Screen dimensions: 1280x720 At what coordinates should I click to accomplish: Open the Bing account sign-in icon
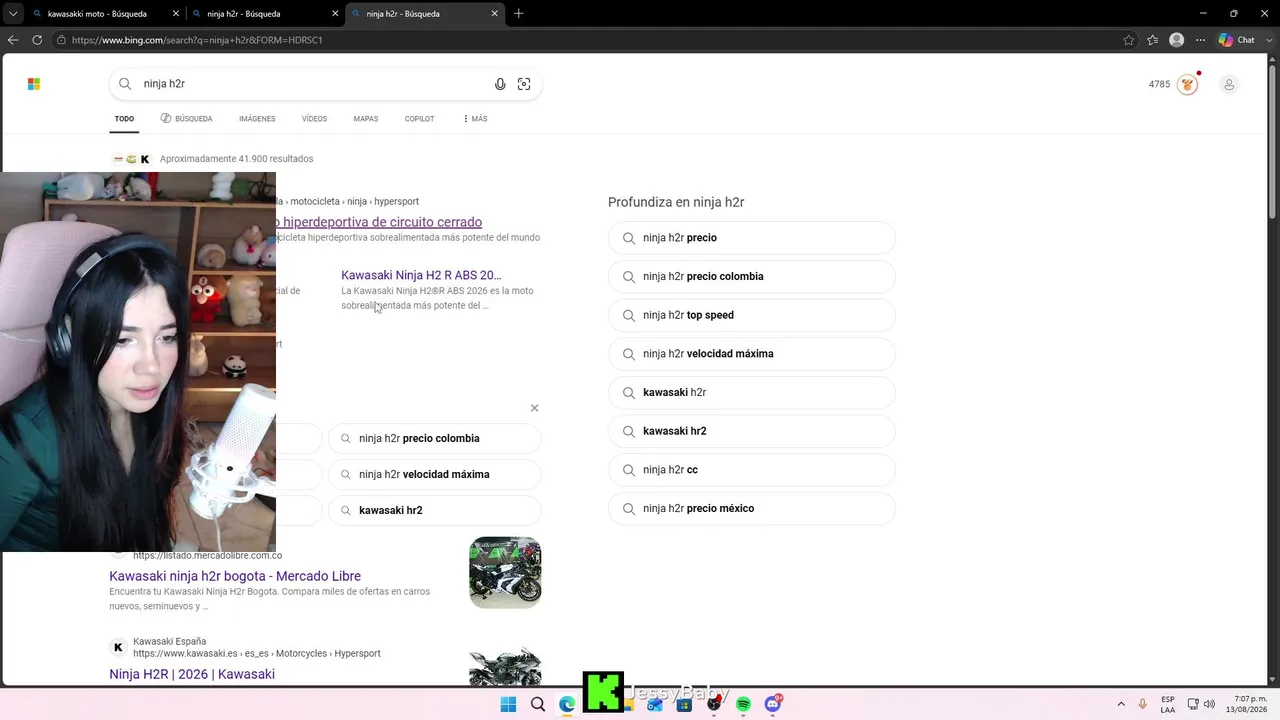tap(1229, 84)
